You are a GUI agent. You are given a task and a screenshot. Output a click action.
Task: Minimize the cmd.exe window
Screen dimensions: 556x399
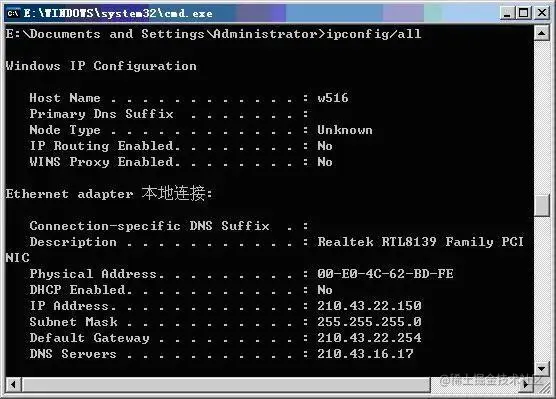pos(507,13)
